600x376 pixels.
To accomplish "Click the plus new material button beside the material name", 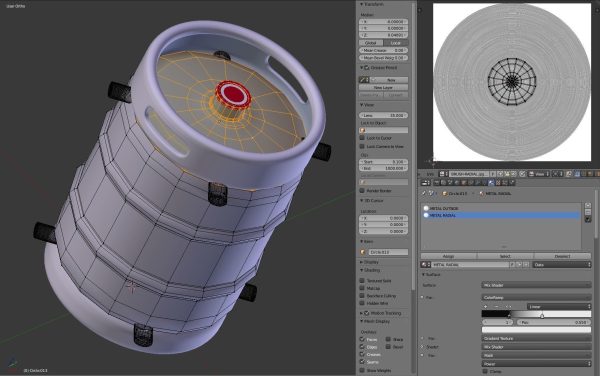I will (519, 264).
